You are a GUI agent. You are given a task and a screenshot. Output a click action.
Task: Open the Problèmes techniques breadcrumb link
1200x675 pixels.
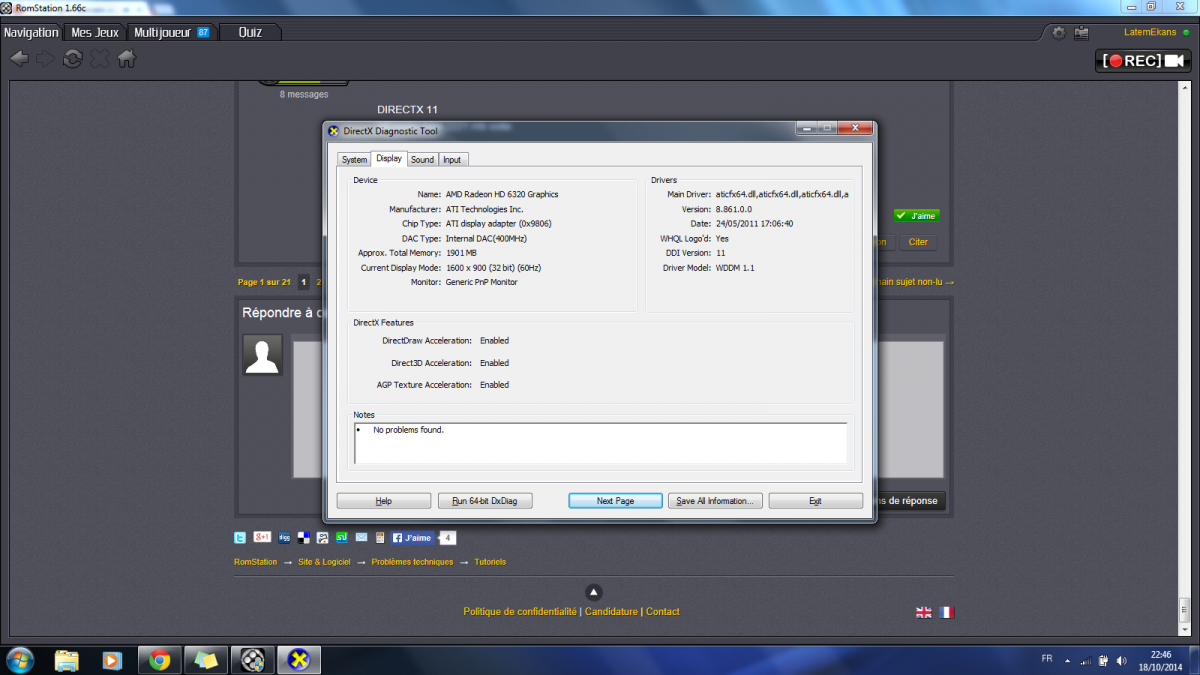(412, 562)
